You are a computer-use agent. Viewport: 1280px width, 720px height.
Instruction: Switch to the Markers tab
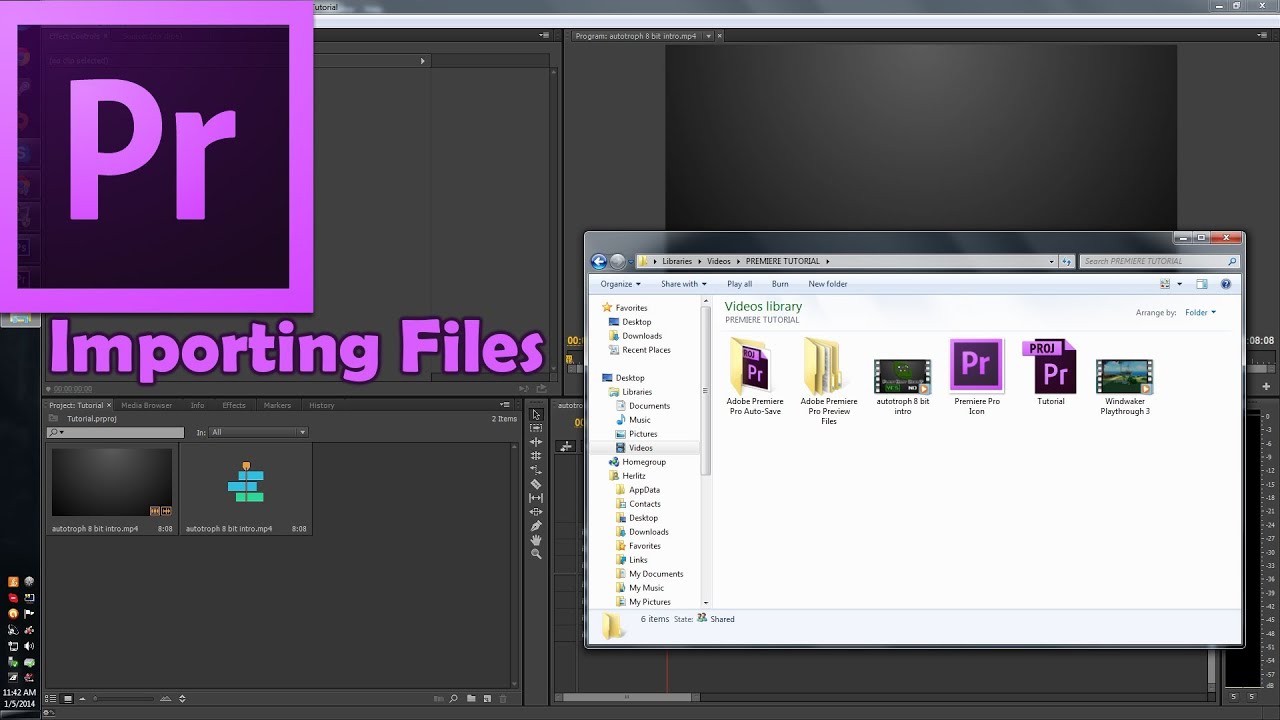coord(277,405)
